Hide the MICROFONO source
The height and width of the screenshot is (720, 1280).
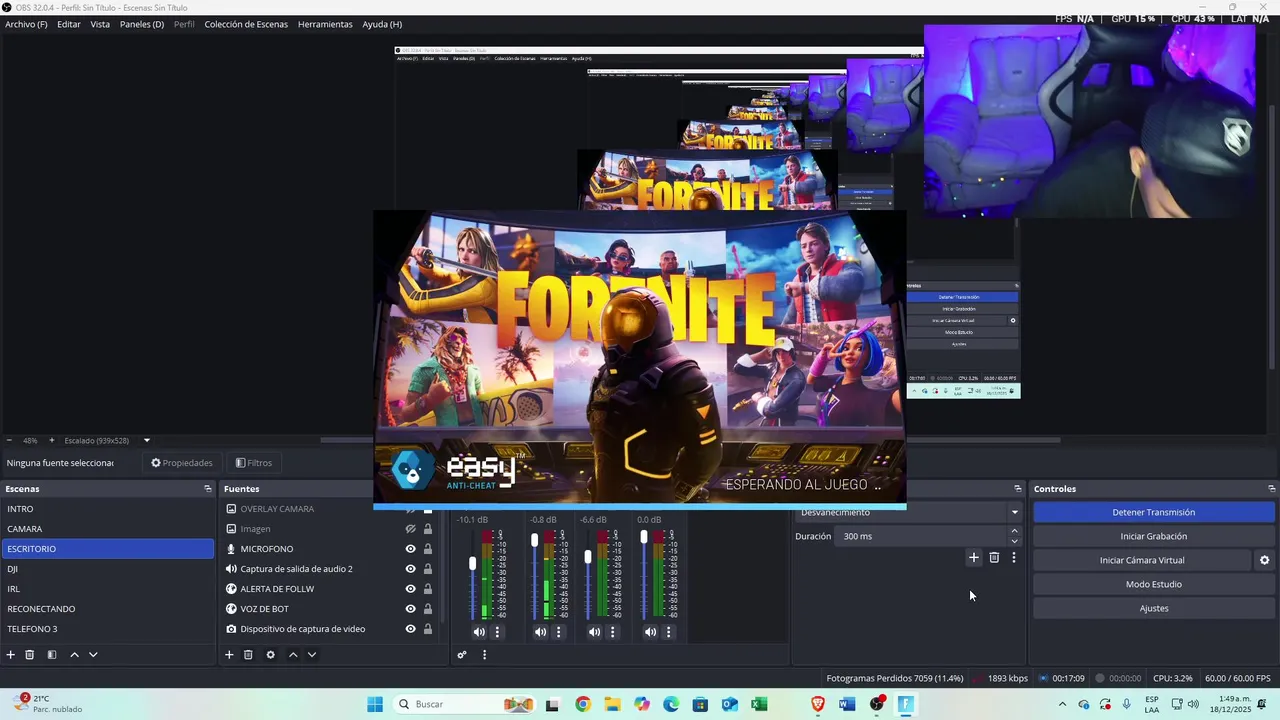click(x=410, y=549)
